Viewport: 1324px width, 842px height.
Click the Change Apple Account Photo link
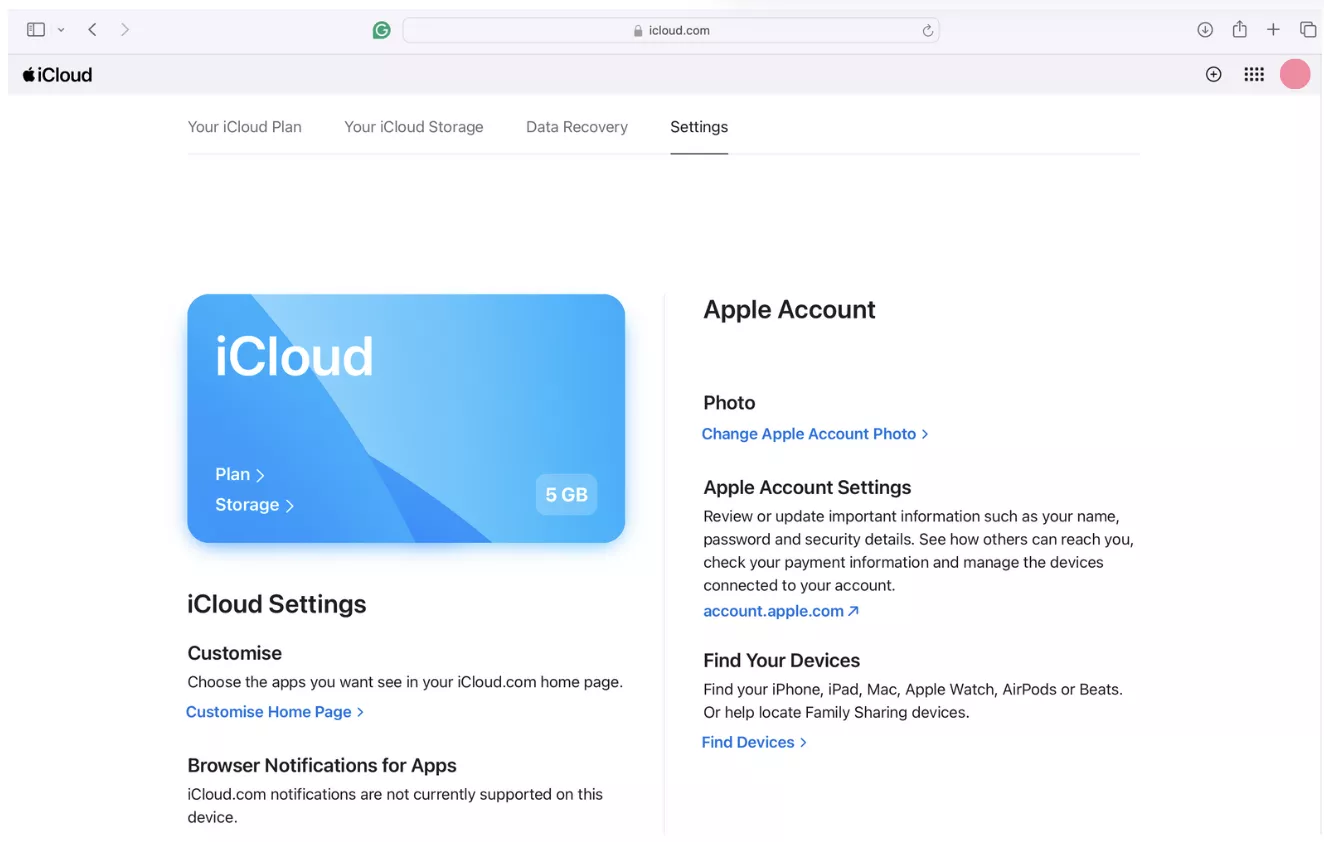pos(815,434)
